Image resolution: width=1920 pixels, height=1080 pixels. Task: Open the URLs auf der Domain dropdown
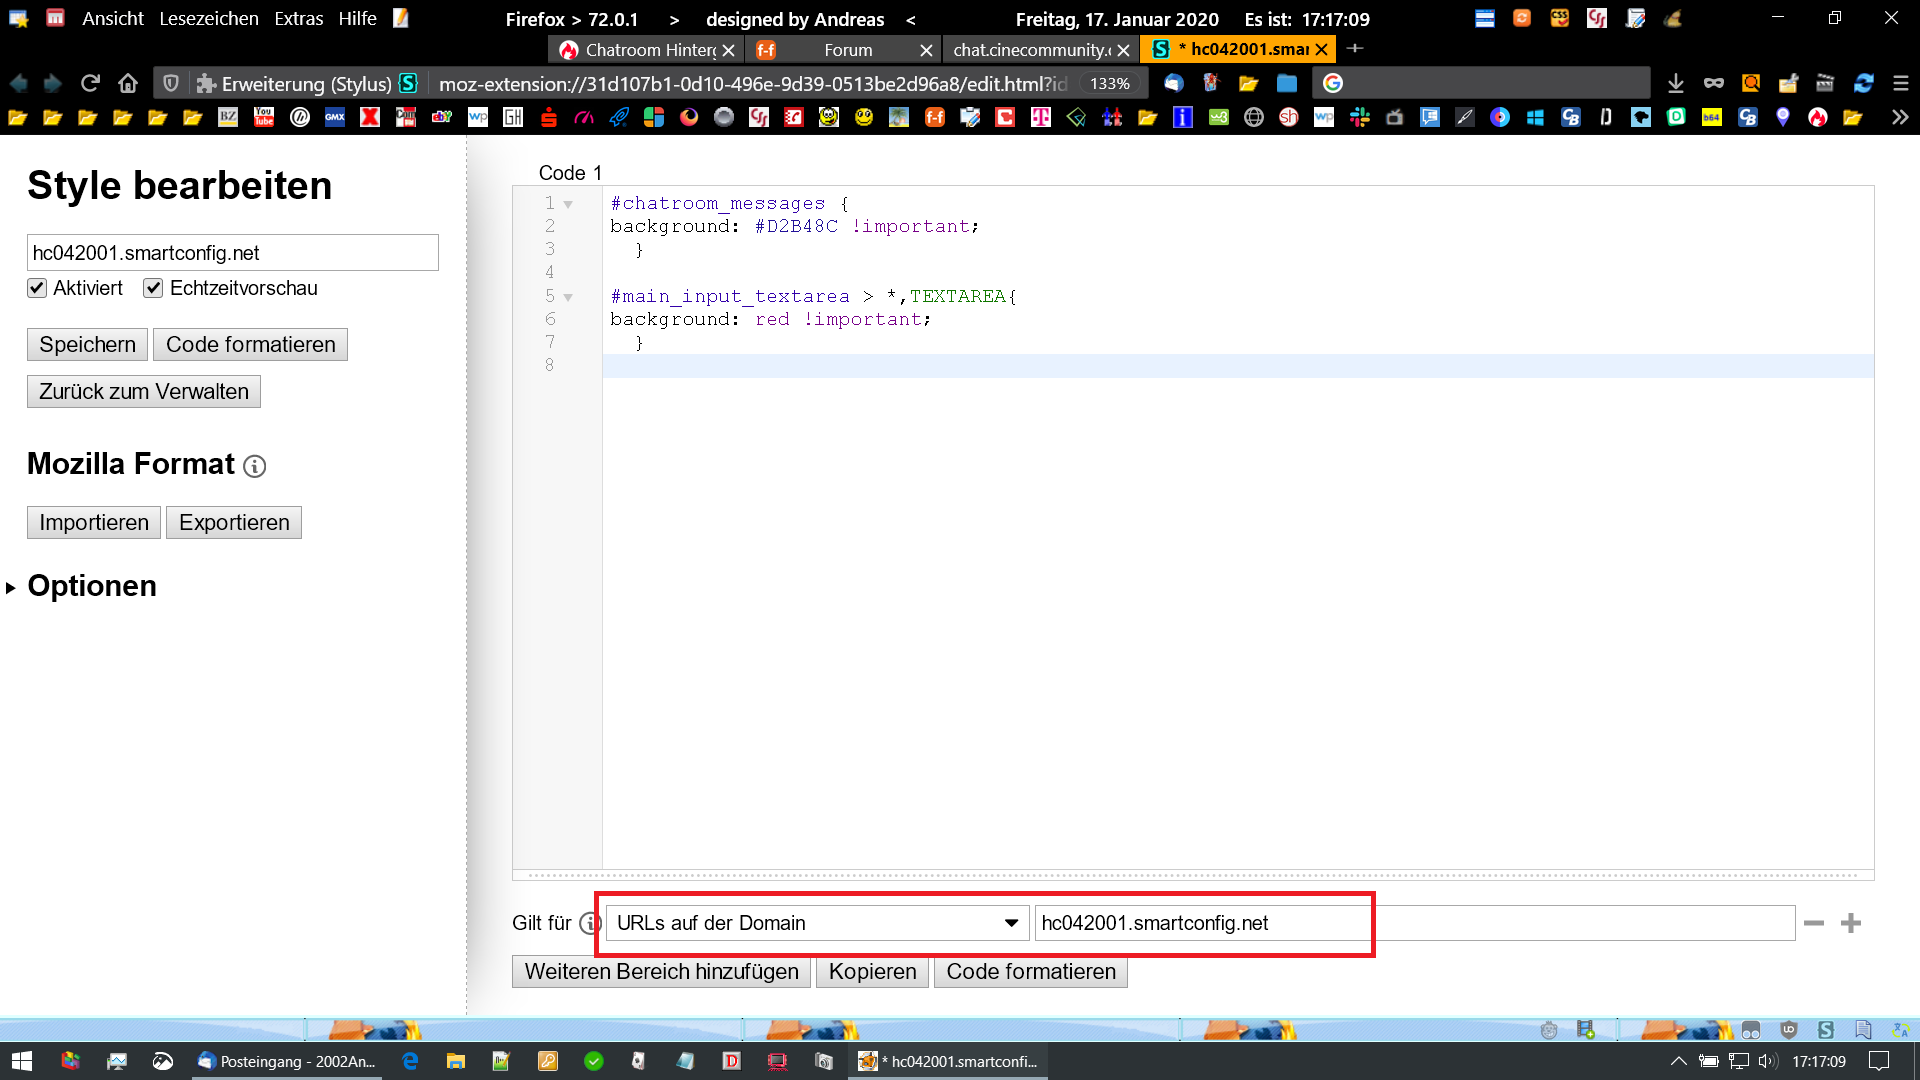click(x=817, y=923)
